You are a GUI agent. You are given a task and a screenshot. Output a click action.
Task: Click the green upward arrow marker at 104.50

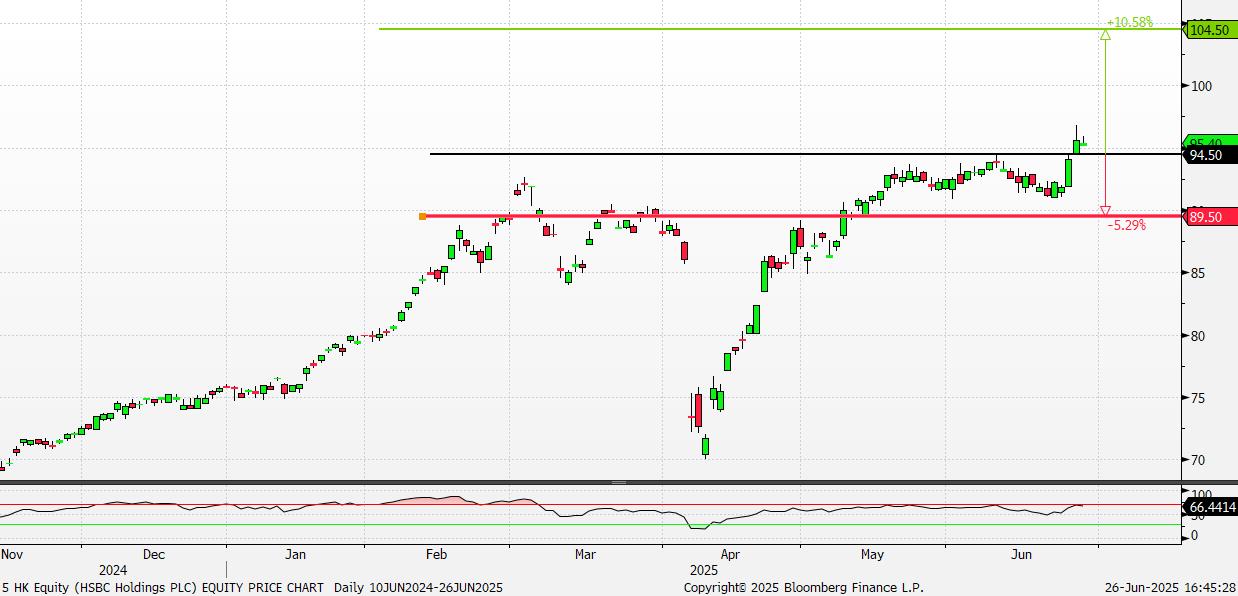point(1105,36)
